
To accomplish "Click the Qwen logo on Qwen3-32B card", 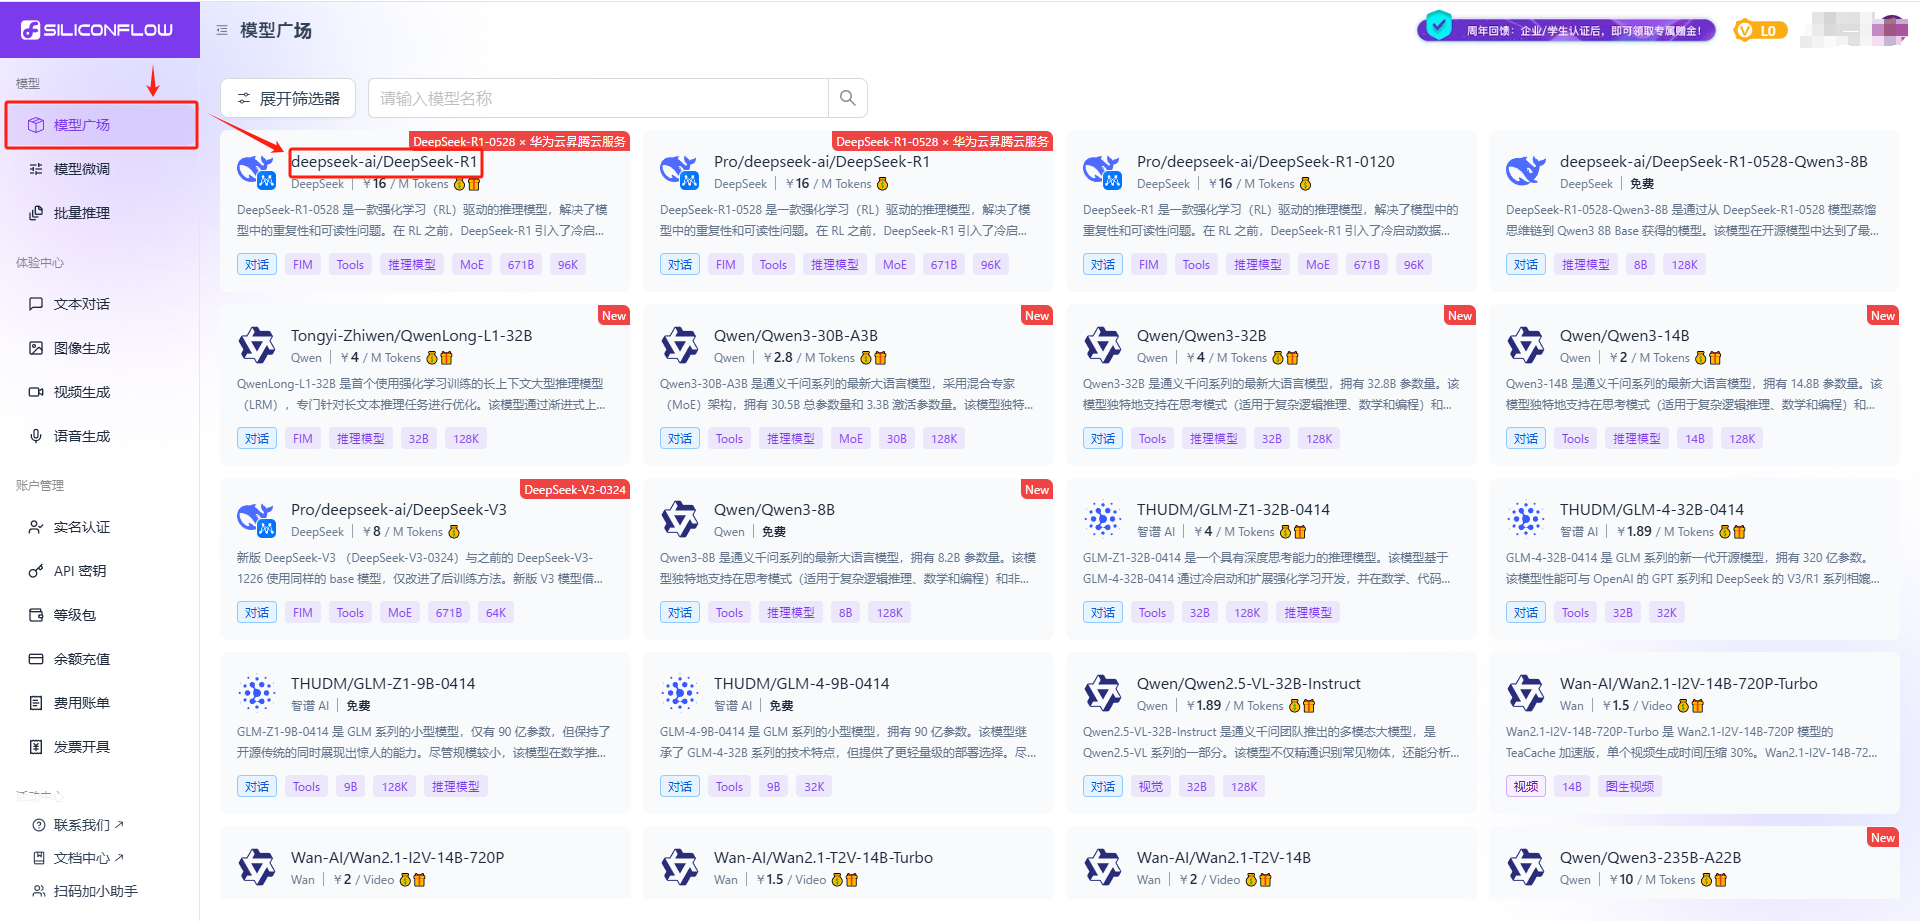I will point(1103,345).
